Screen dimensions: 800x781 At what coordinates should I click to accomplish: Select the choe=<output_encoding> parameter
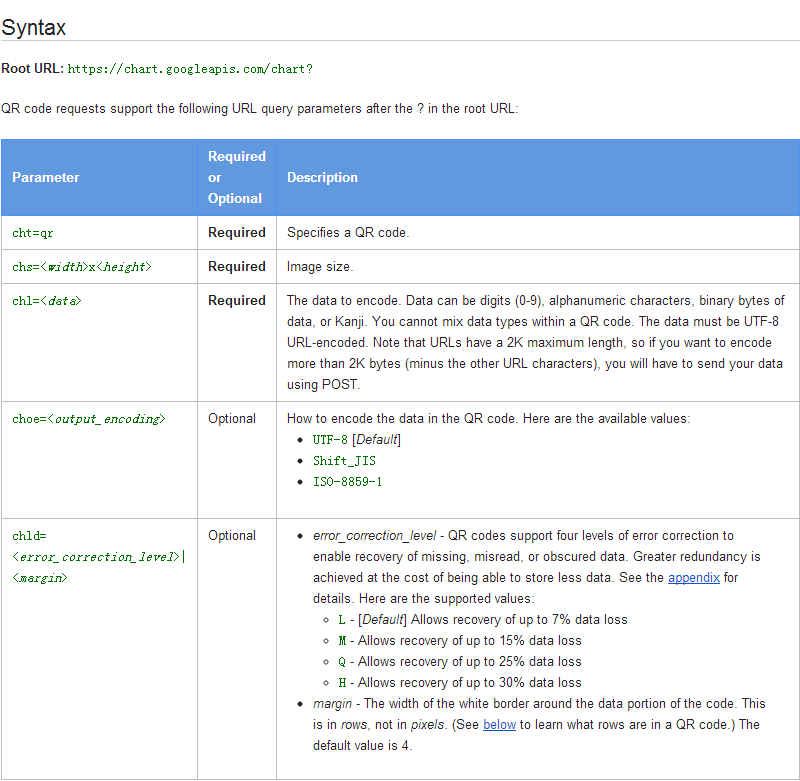pyautogui.click(x=89, y=419)
